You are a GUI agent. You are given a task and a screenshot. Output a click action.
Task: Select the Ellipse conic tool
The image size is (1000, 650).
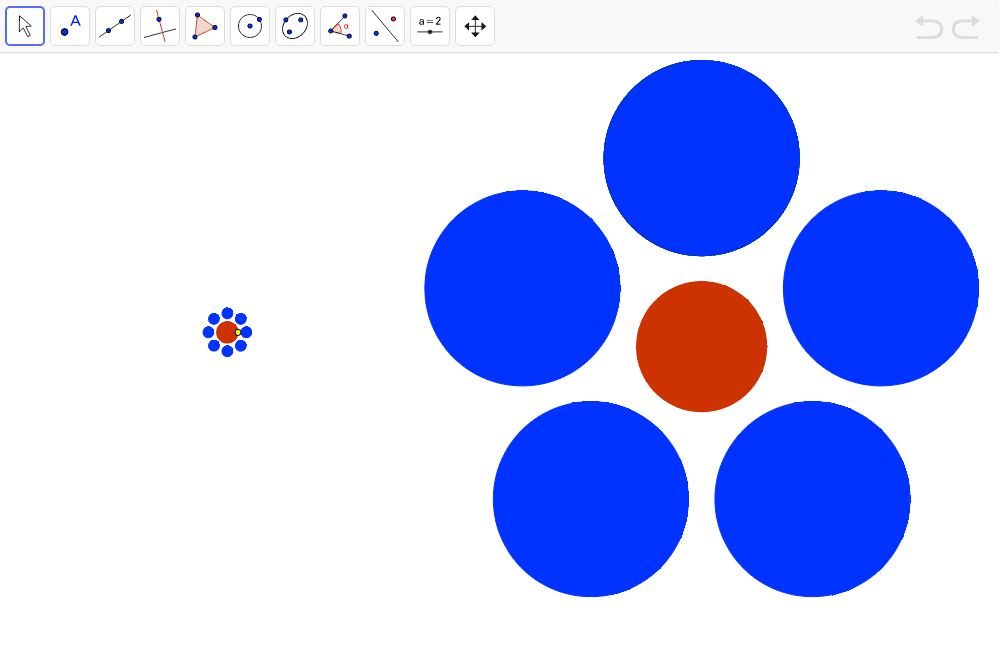[x=295, y=26]
